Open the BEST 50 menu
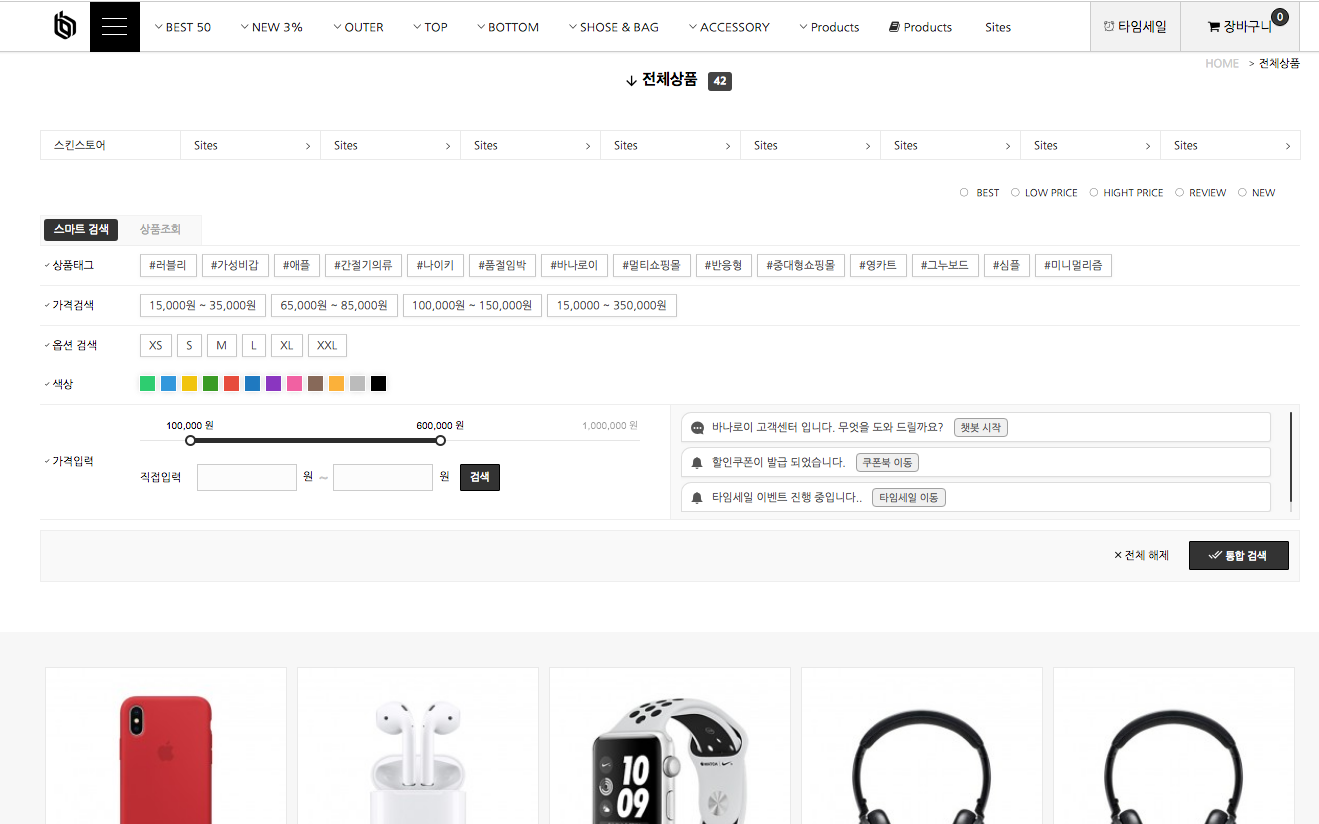Viewport: 1319px width, 824px height. coord(183,27)
